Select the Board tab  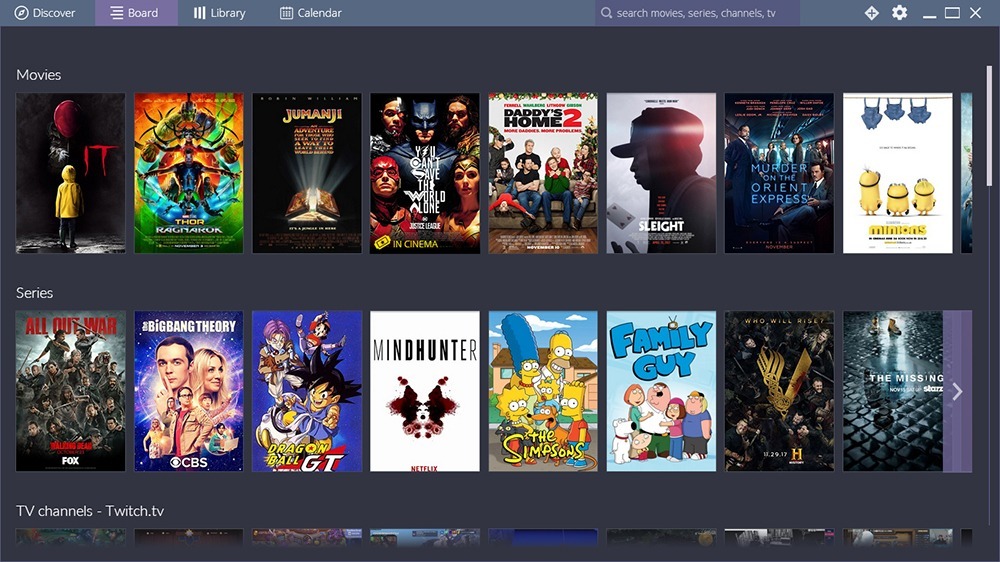pyautogui.click(x=136, y=13)
